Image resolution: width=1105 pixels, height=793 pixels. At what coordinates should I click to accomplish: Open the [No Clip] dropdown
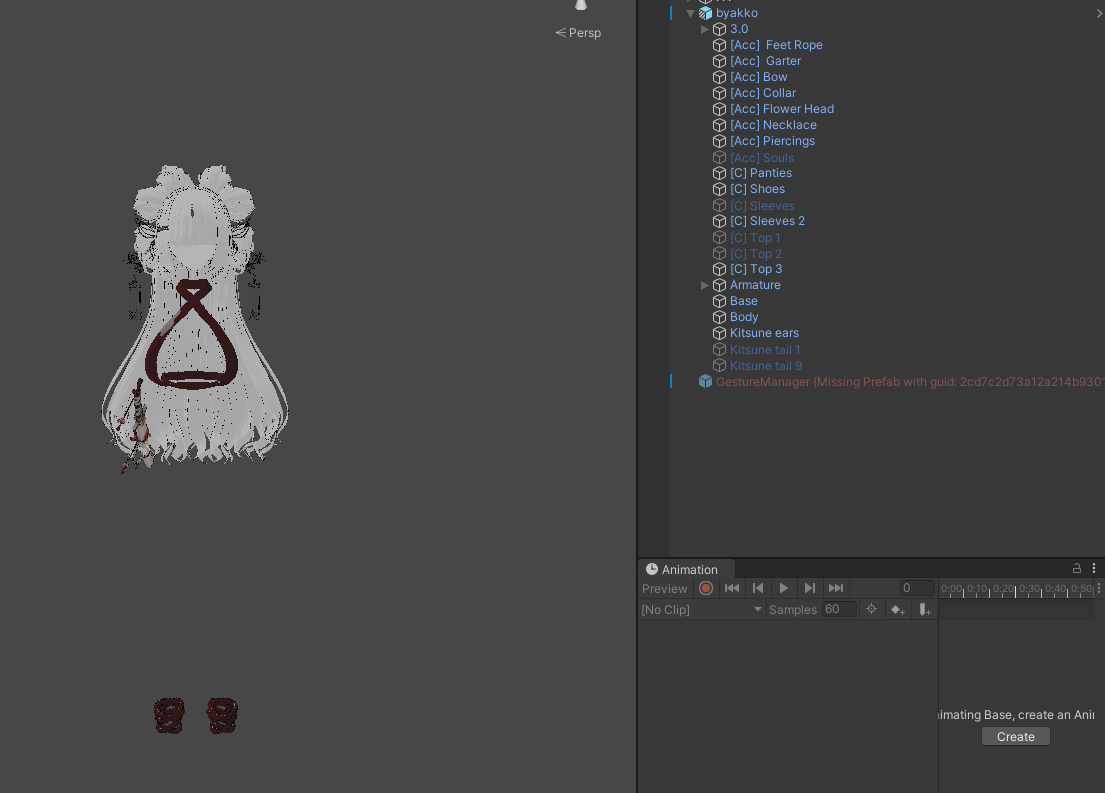(x=702, y=610)
